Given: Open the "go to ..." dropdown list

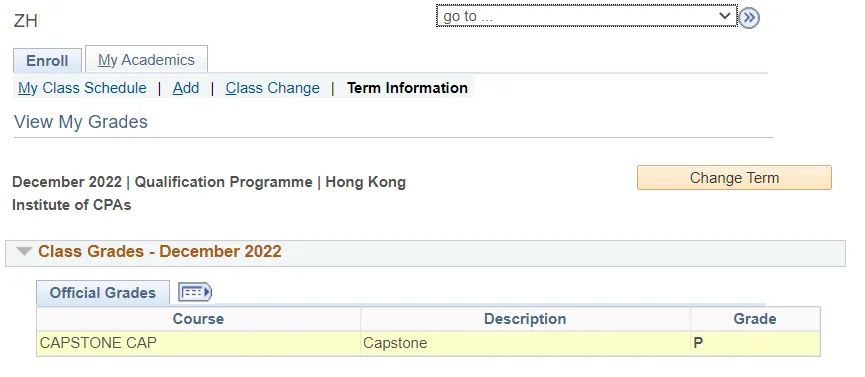Looking at the screenshot, I should (586, 16).
